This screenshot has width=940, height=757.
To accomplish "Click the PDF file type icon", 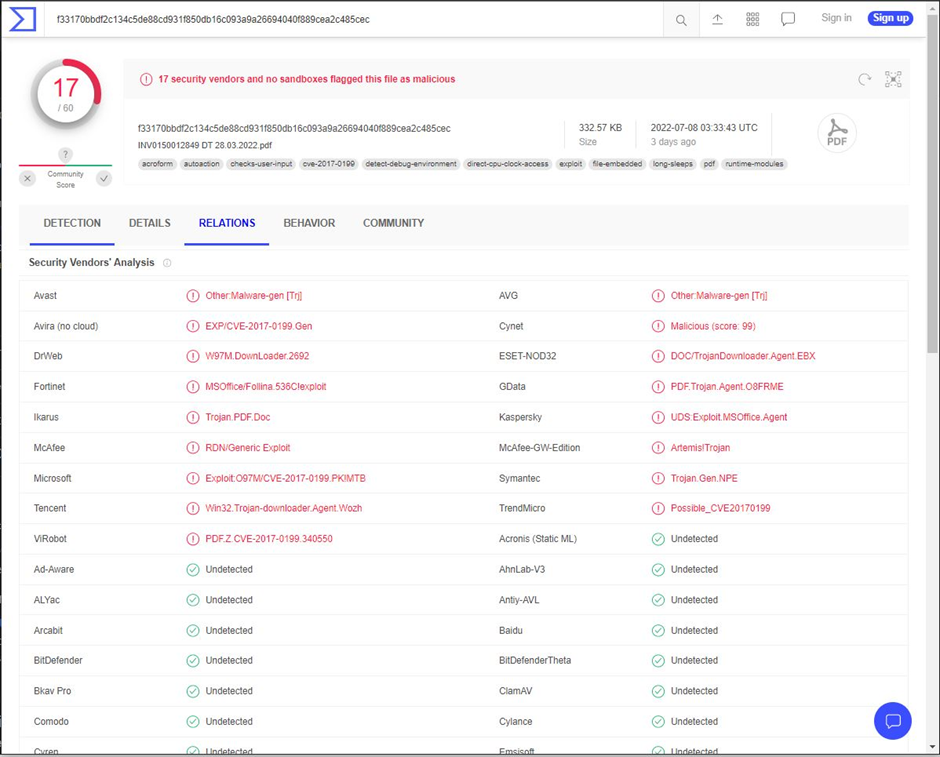I will (837, 132).
